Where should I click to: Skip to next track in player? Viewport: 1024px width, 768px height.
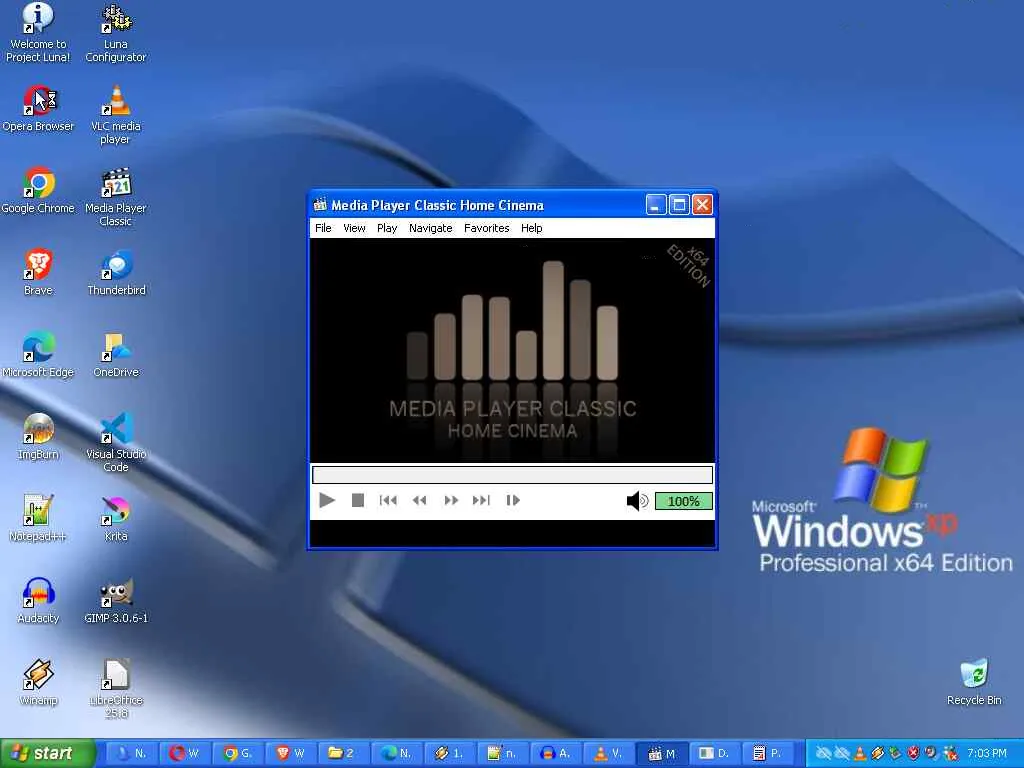481,500
